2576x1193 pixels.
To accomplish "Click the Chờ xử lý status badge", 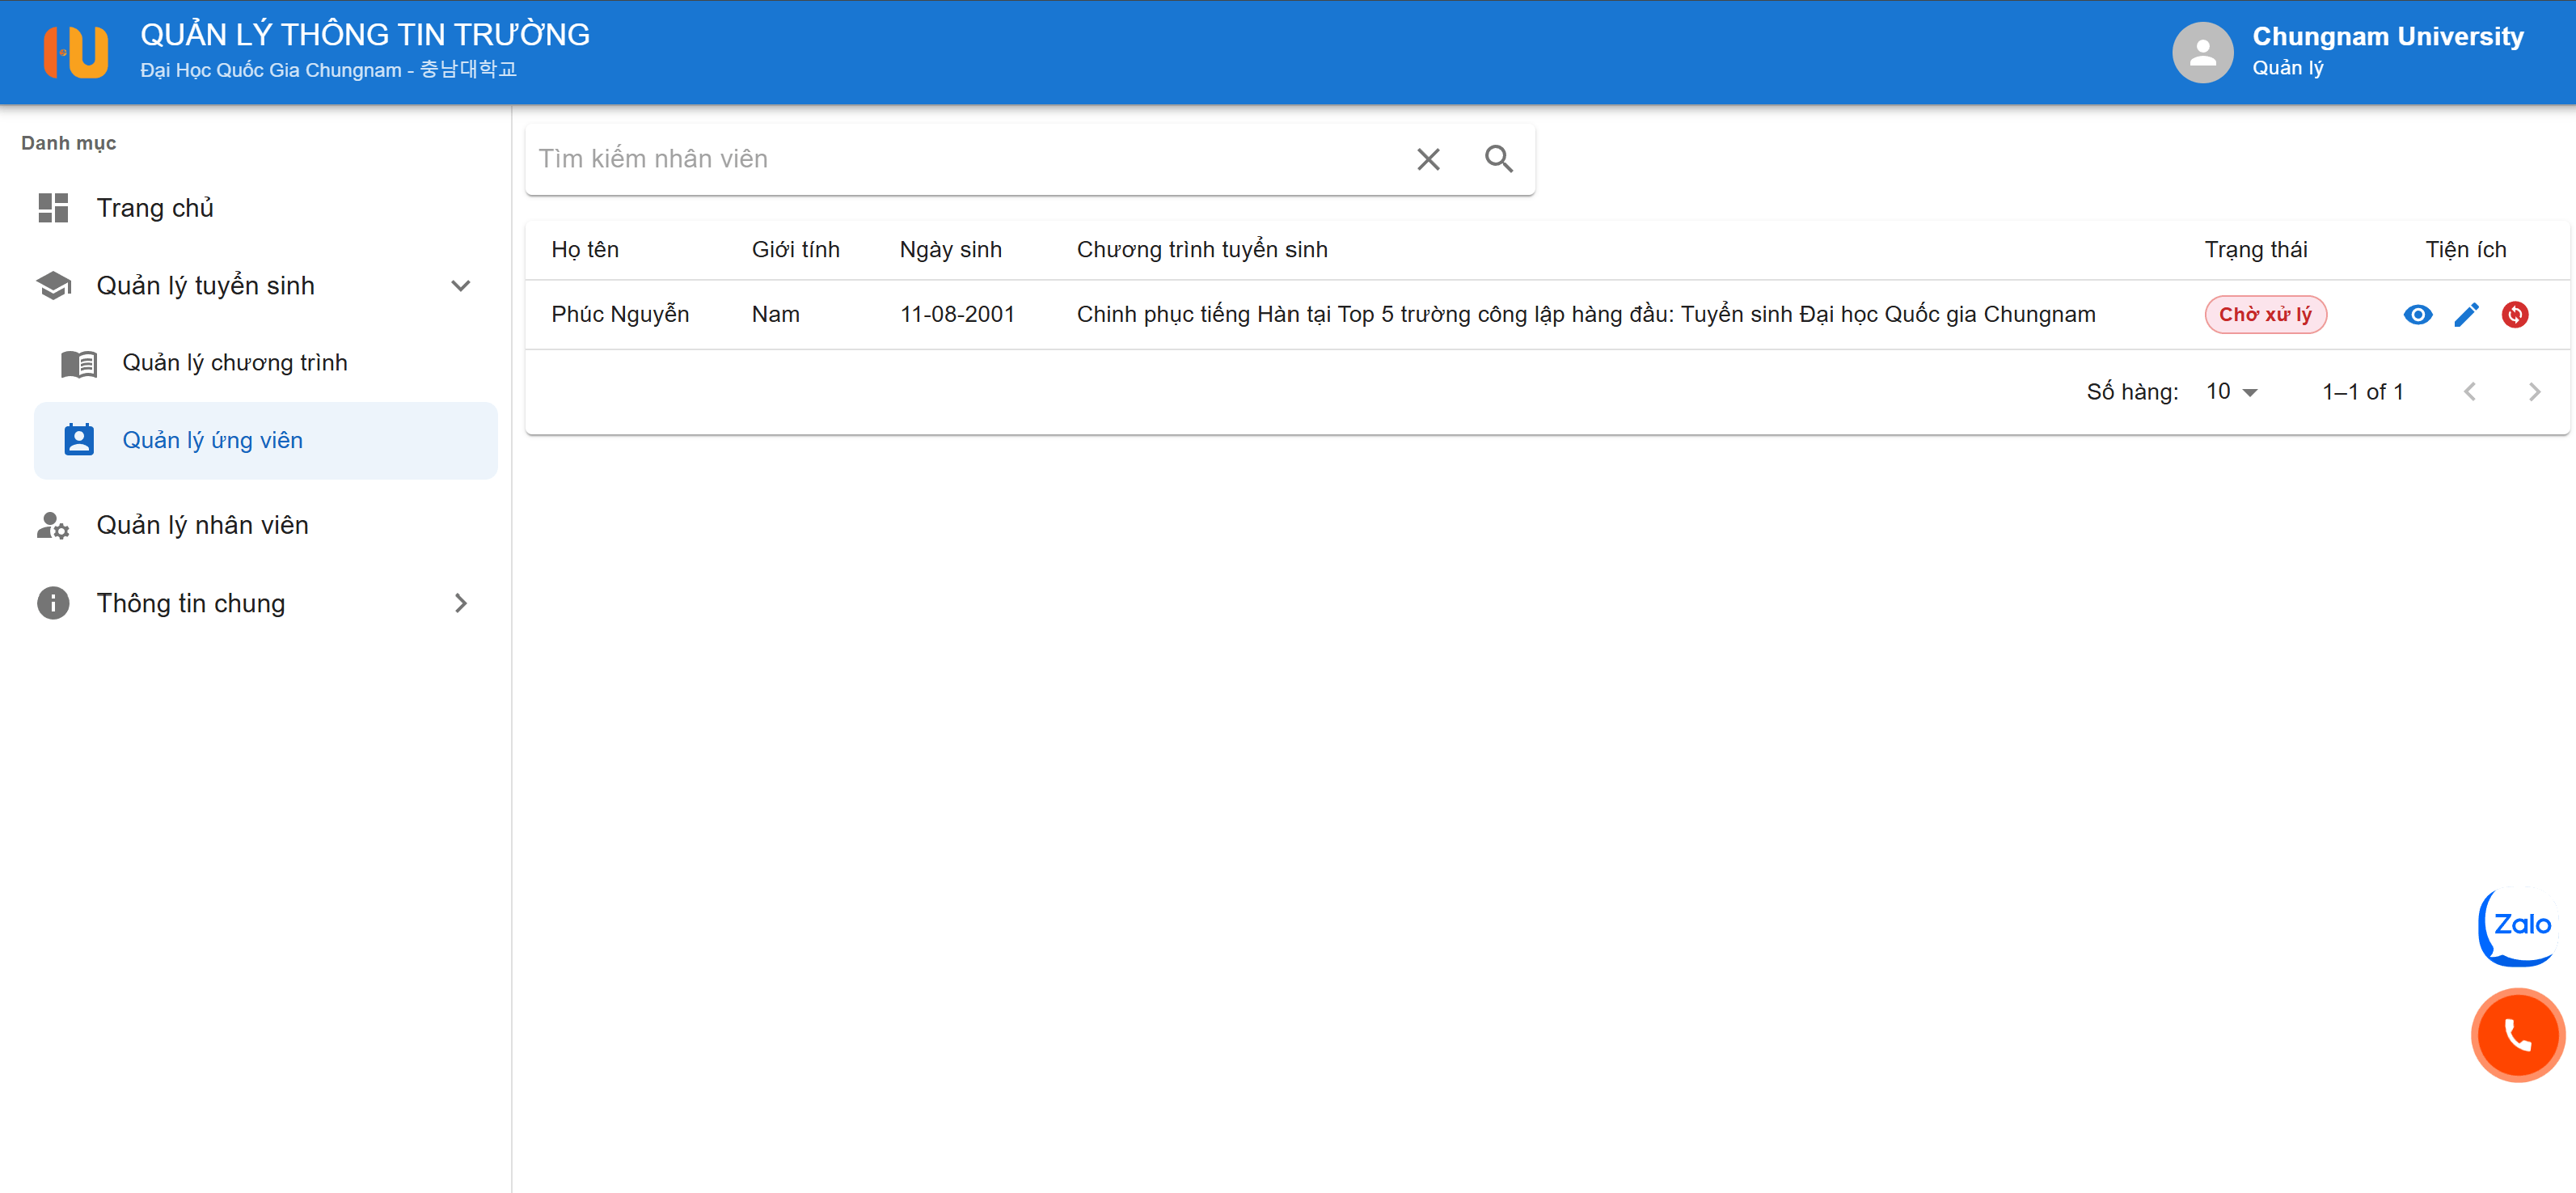I will [x=2265, y=315].
